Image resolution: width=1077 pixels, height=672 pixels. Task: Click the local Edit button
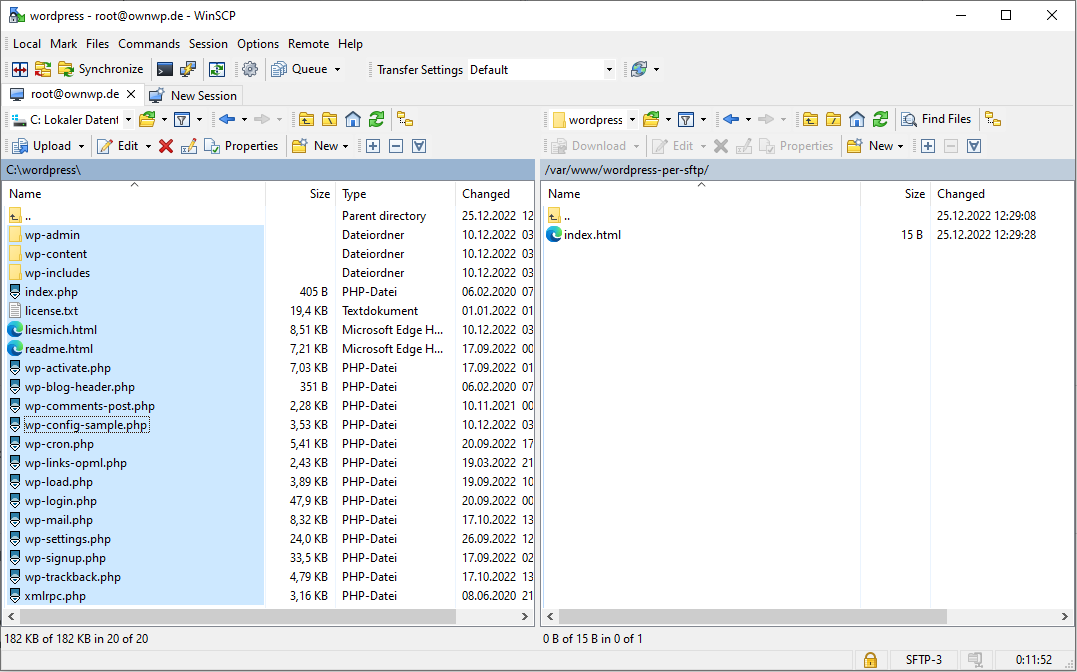[118, 146]
